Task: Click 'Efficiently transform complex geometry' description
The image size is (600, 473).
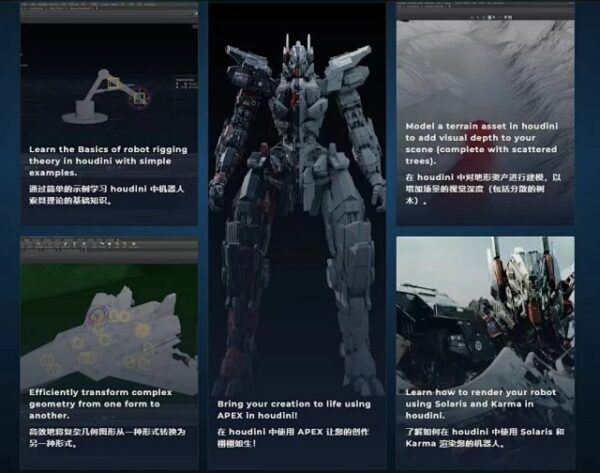Action: pyautogui.click(x=100, y=402)
